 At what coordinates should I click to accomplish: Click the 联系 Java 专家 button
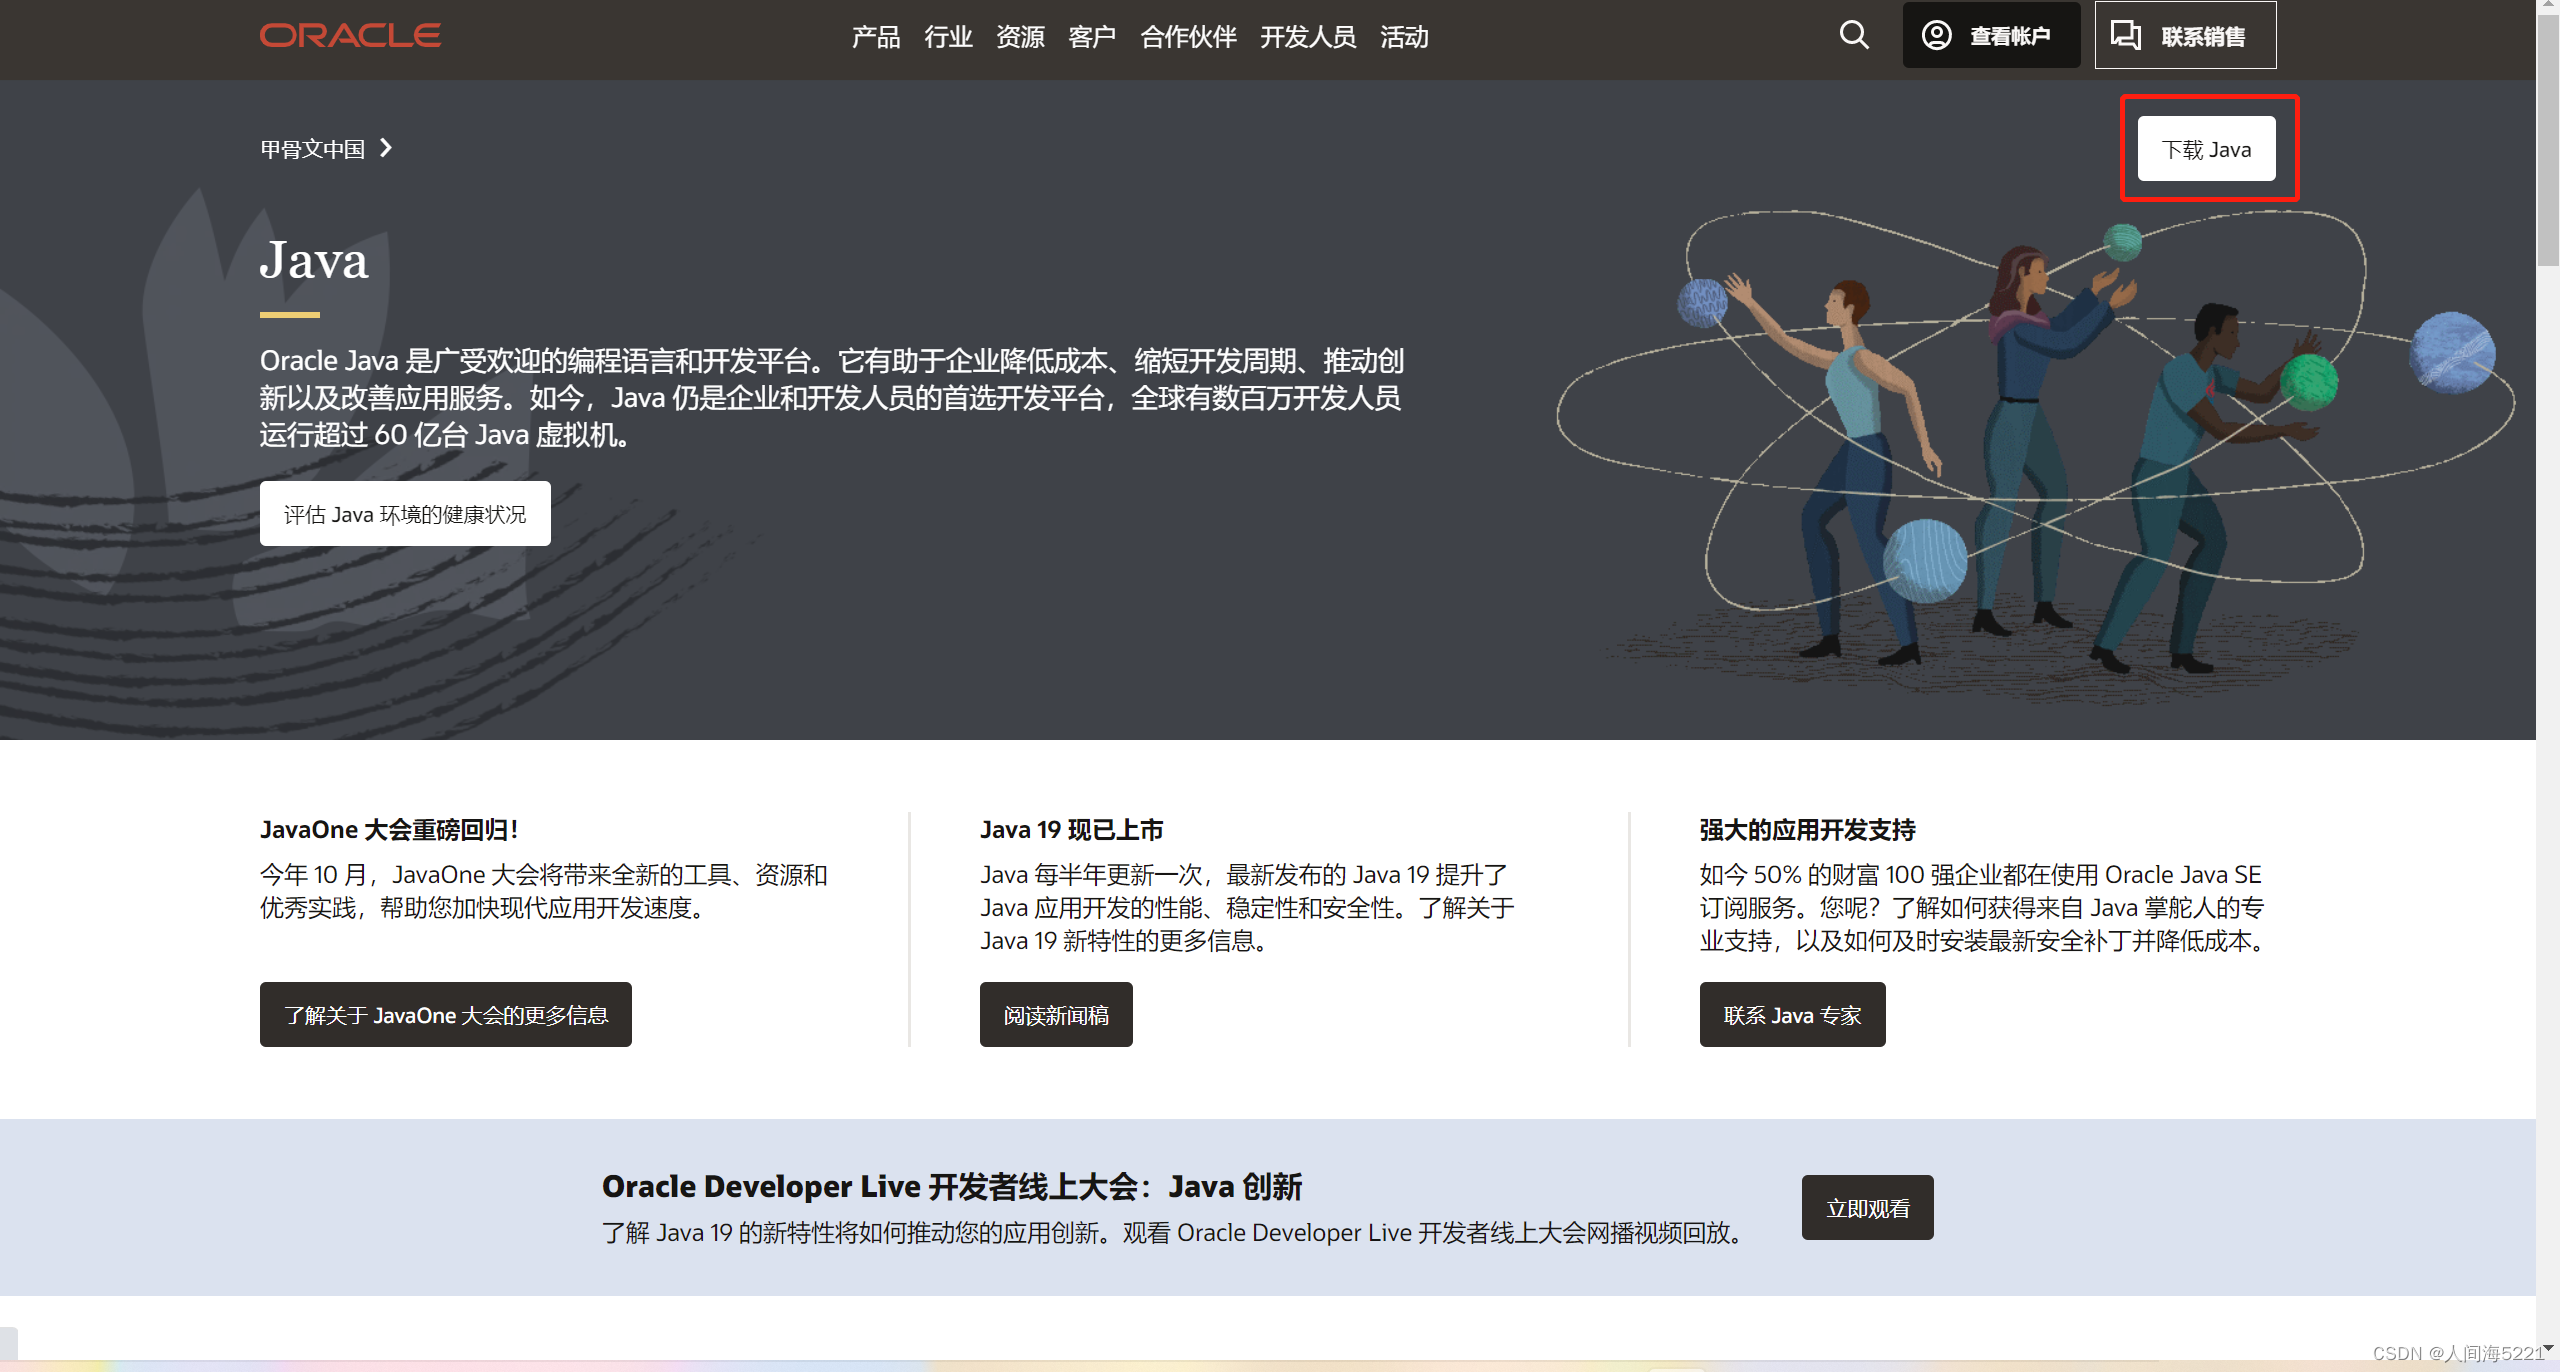pos(1792,1015)
